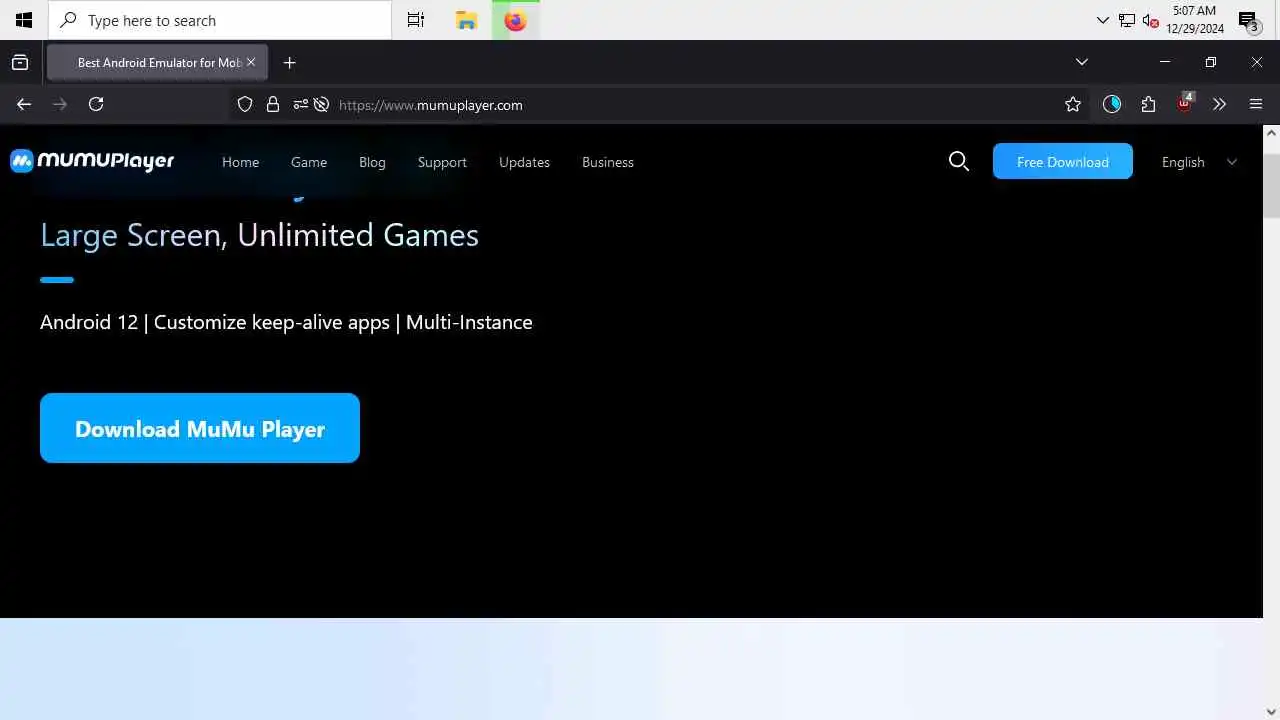Screen dimensions: 1280x720
Task: Show hidden system tray icons
Action: coord(1103,20)
